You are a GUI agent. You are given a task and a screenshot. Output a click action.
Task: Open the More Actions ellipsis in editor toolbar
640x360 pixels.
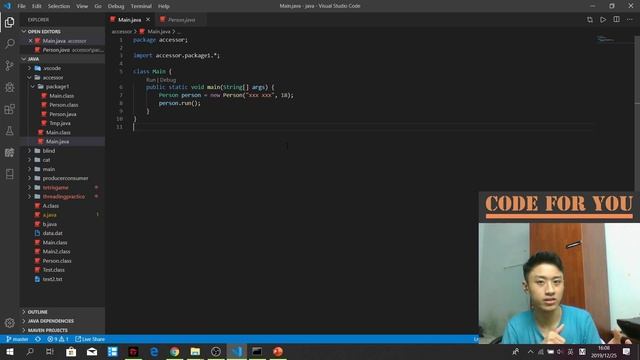(x=629, y=20)
